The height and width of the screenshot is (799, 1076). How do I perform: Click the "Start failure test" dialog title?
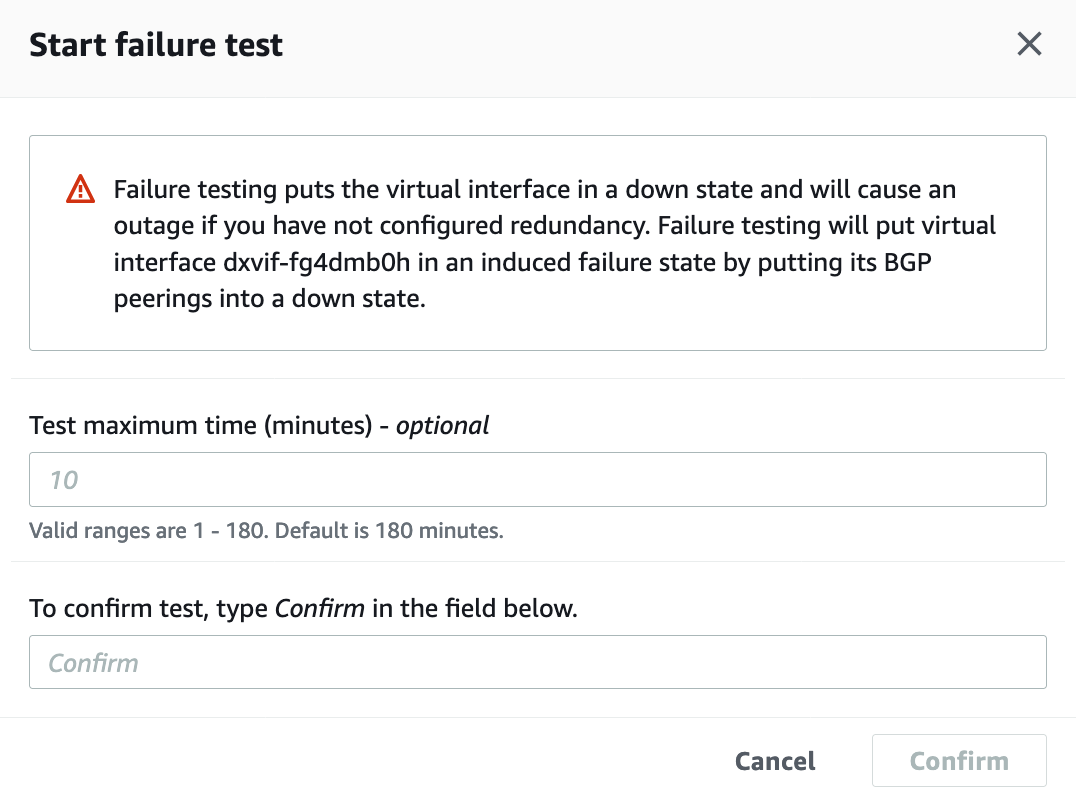pos(156,45)
